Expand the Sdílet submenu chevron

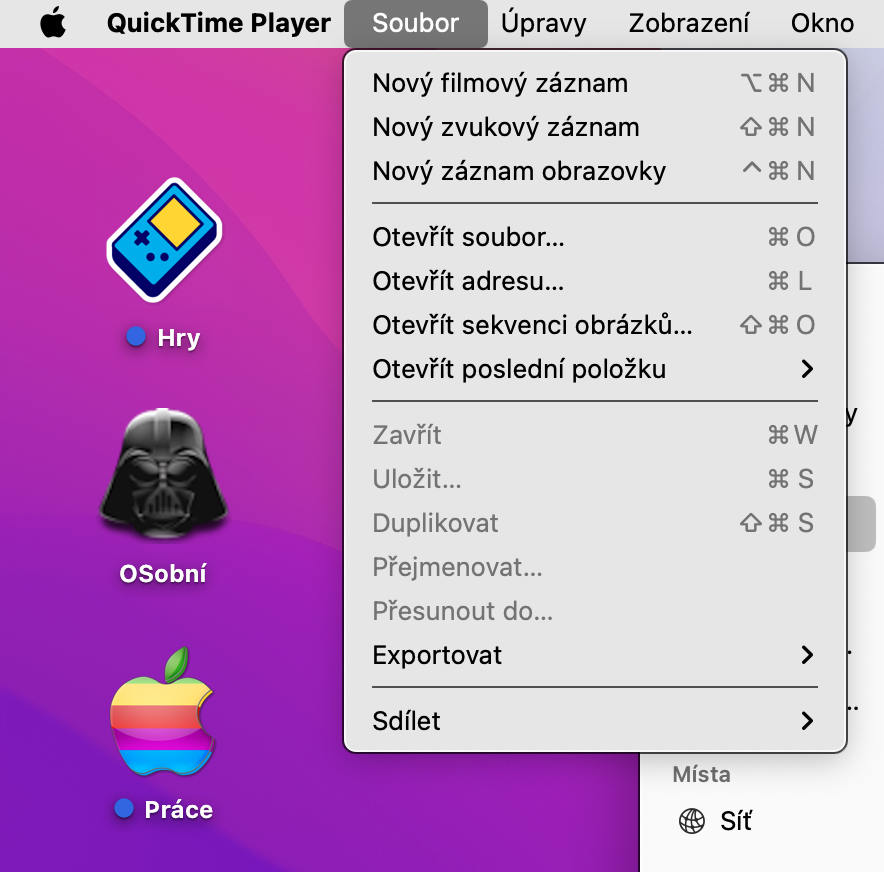(807, 720)
